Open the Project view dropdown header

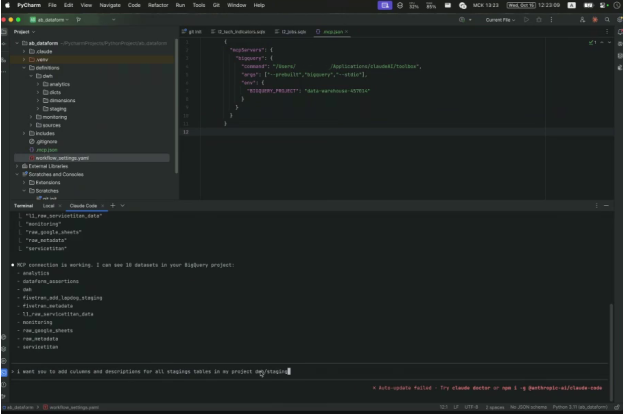click(x=24, y=31)
